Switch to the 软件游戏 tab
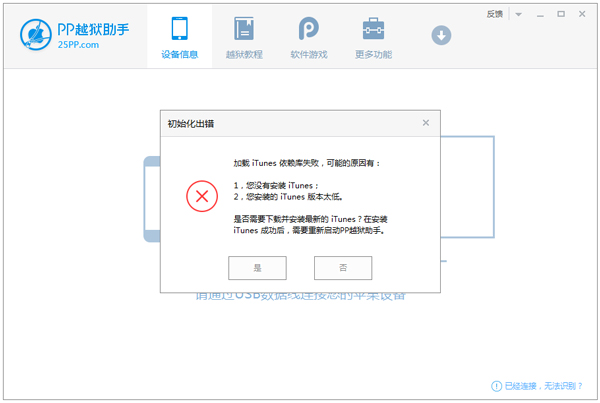This screenshot has height=403, width=600. 309,38
